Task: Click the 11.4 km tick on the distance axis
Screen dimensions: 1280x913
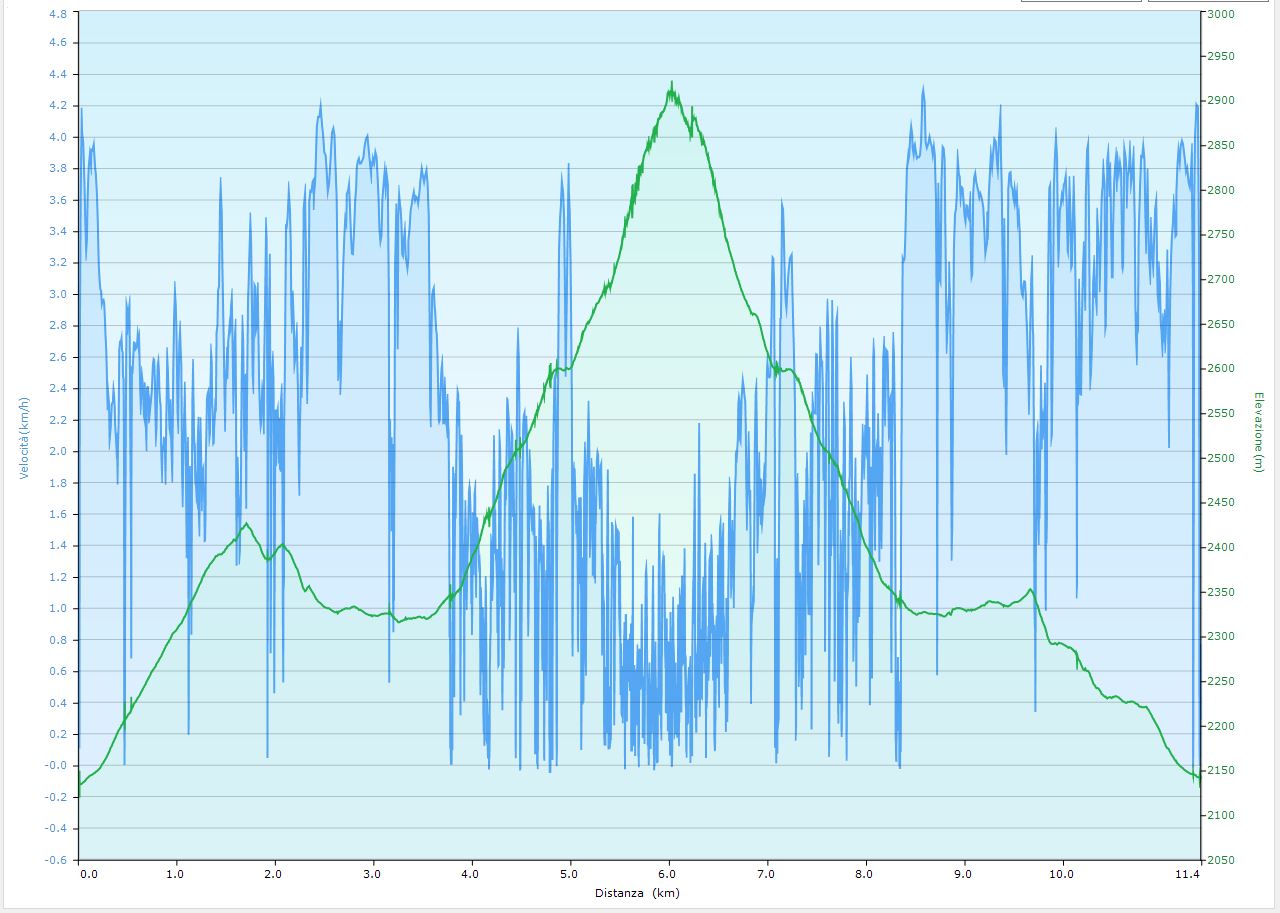Action: point(1188,875)
